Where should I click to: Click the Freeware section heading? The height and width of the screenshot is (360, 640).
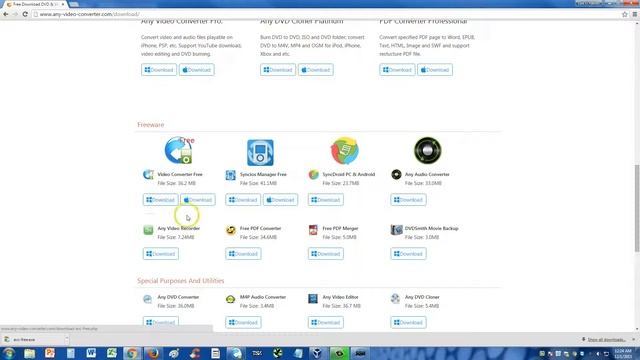(x=151, y=125)
